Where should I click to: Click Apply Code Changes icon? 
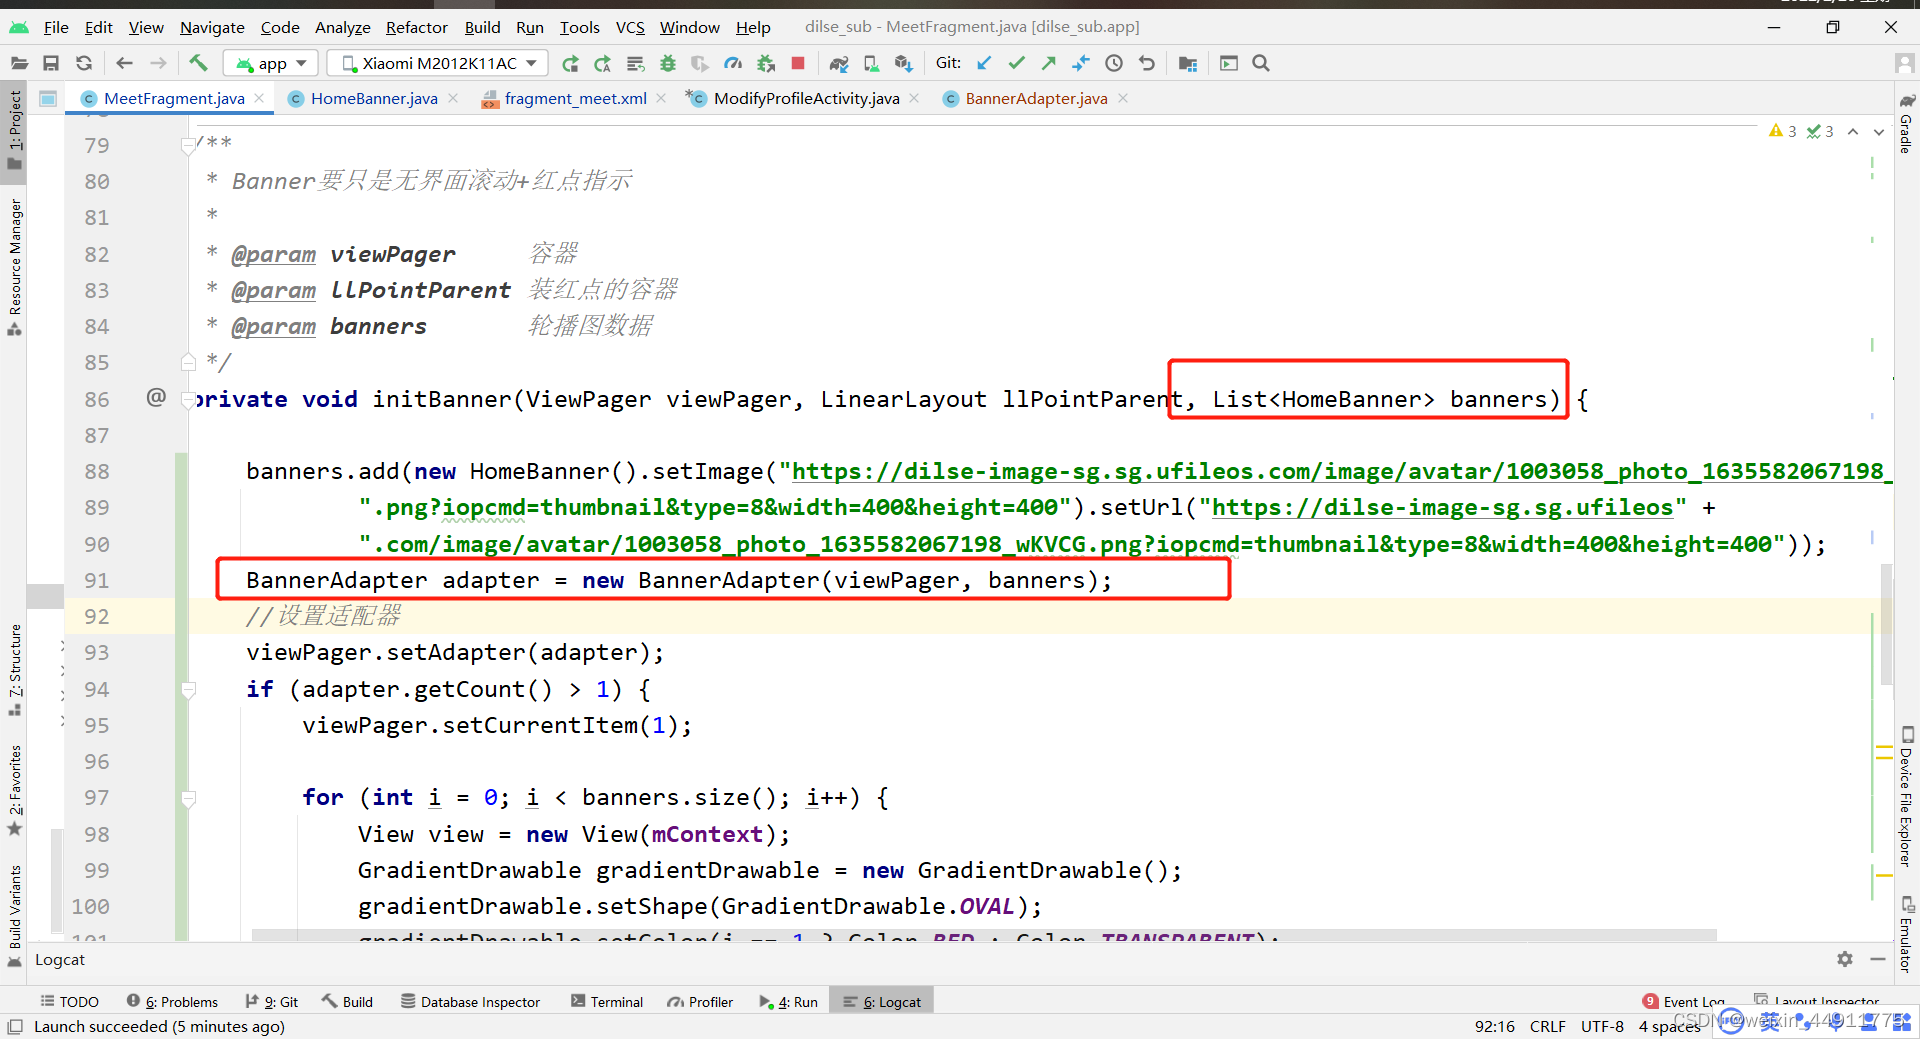[602, 64]
